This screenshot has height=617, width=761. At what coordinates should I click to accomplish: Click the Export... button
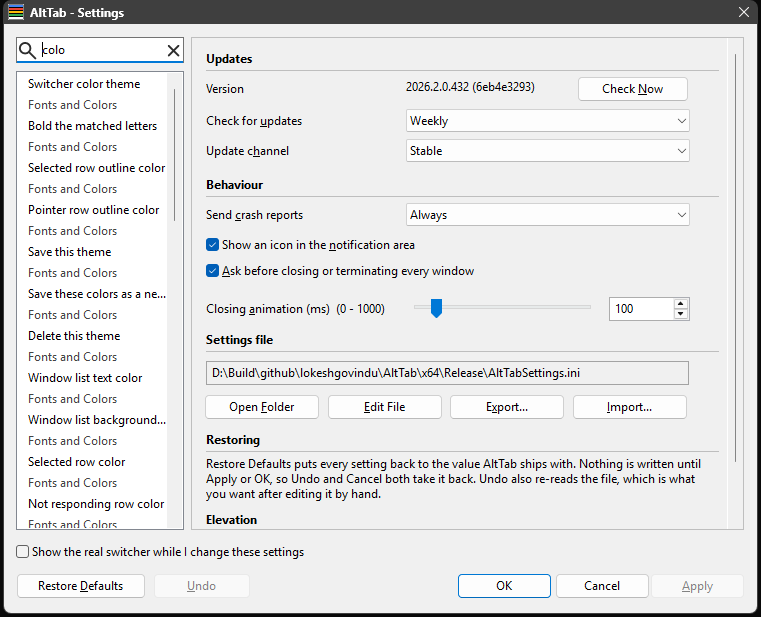click(507, 407)
